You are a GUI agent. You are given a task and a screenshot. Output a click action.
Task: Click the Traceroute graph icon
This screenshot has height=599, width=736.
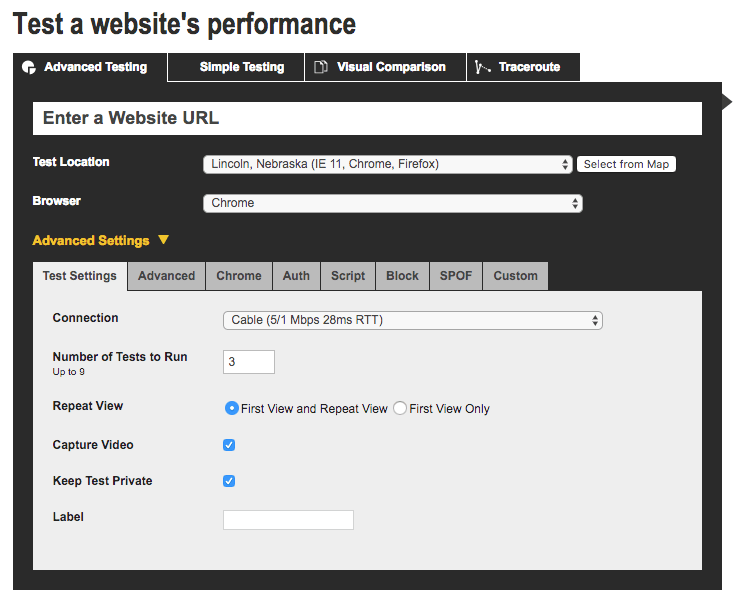(x=482, y=67)
